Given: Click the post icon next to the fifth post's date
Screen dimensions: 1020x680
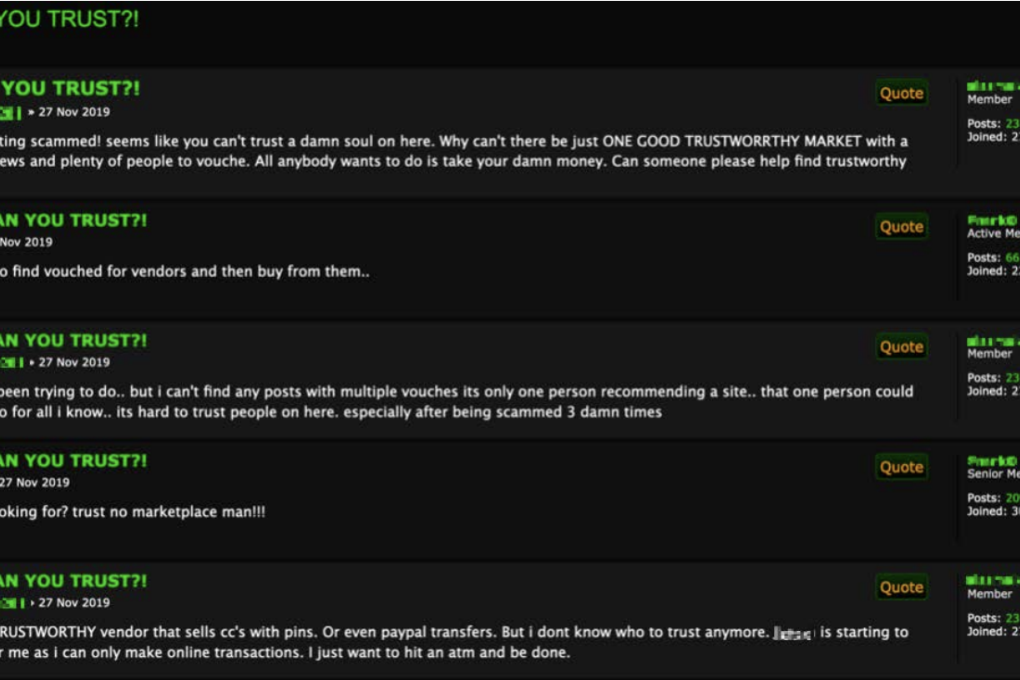Looking at the screenshot, I should (10, 603).
